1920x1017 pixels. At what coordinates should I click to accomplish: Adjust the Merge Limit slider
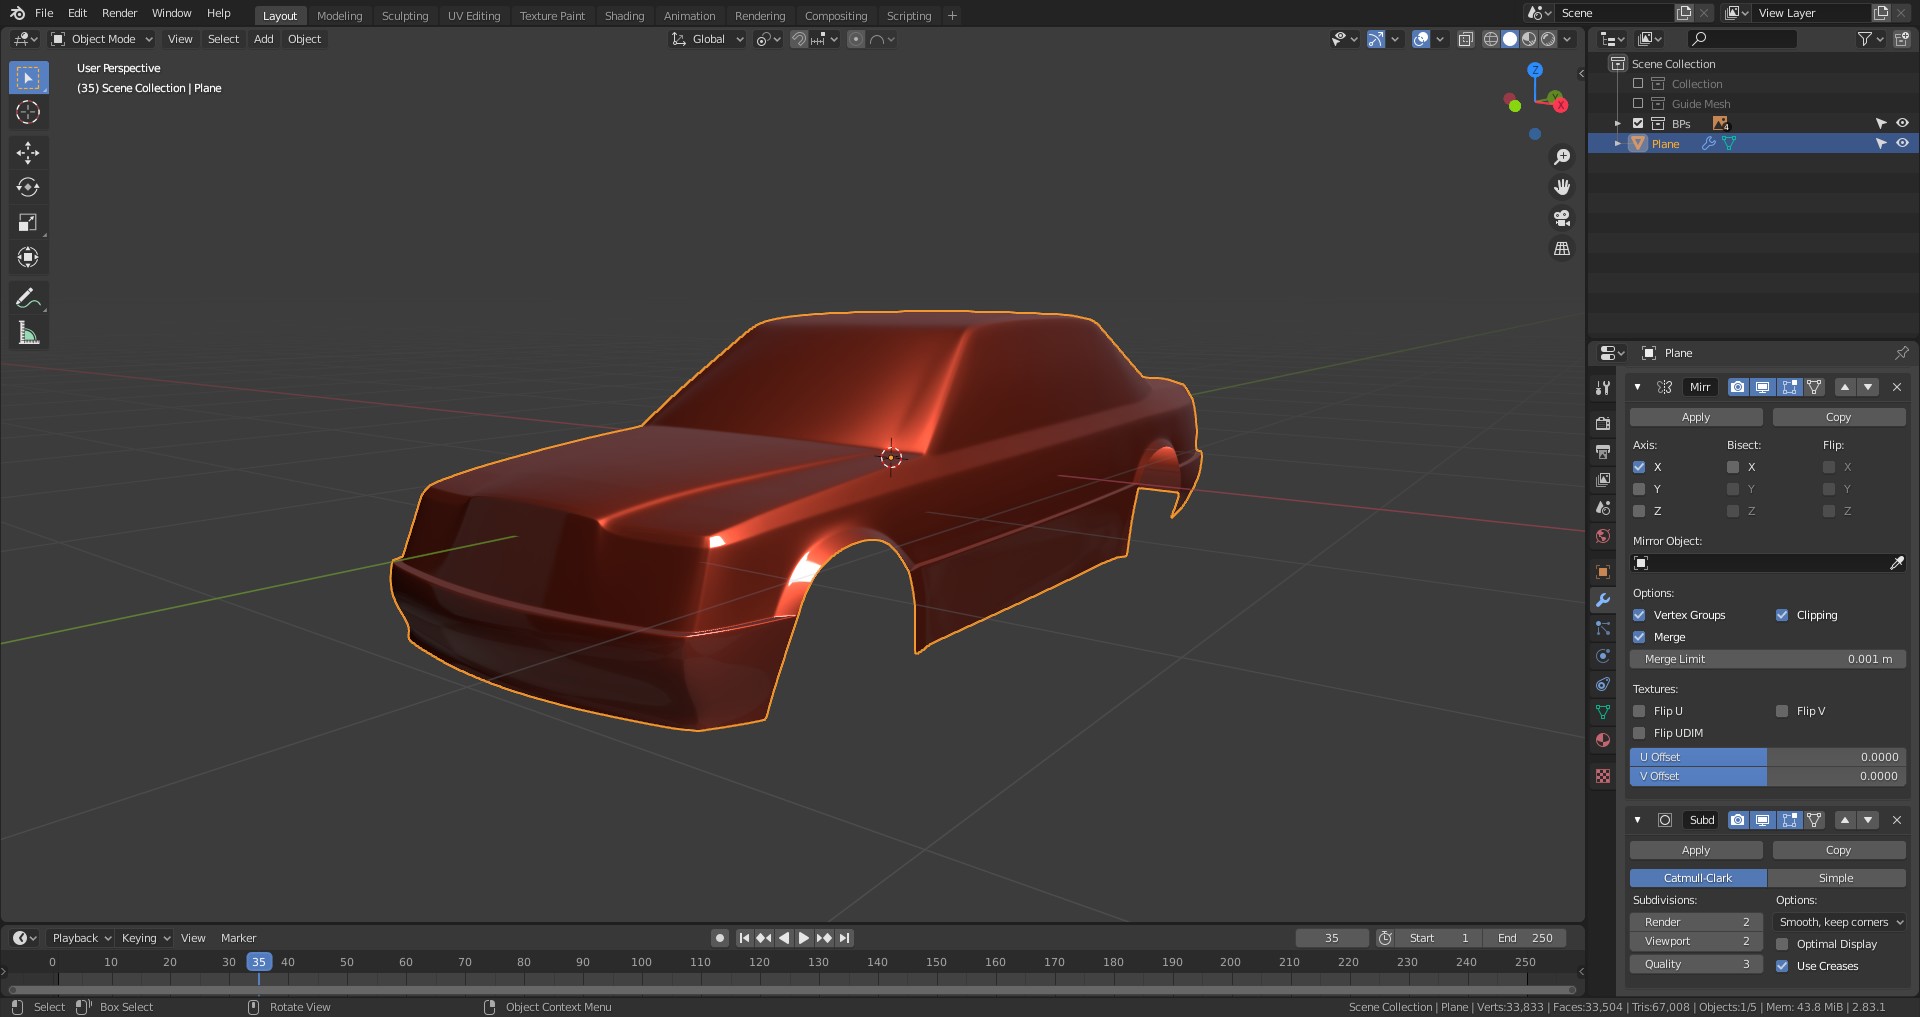point(1767,659)
